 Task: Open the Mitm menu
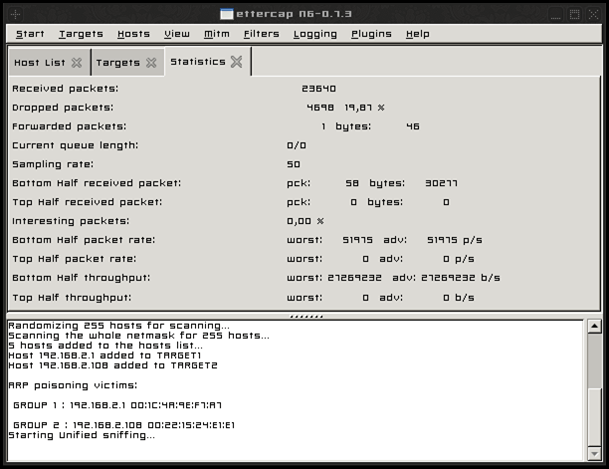(x=217, y=34)
